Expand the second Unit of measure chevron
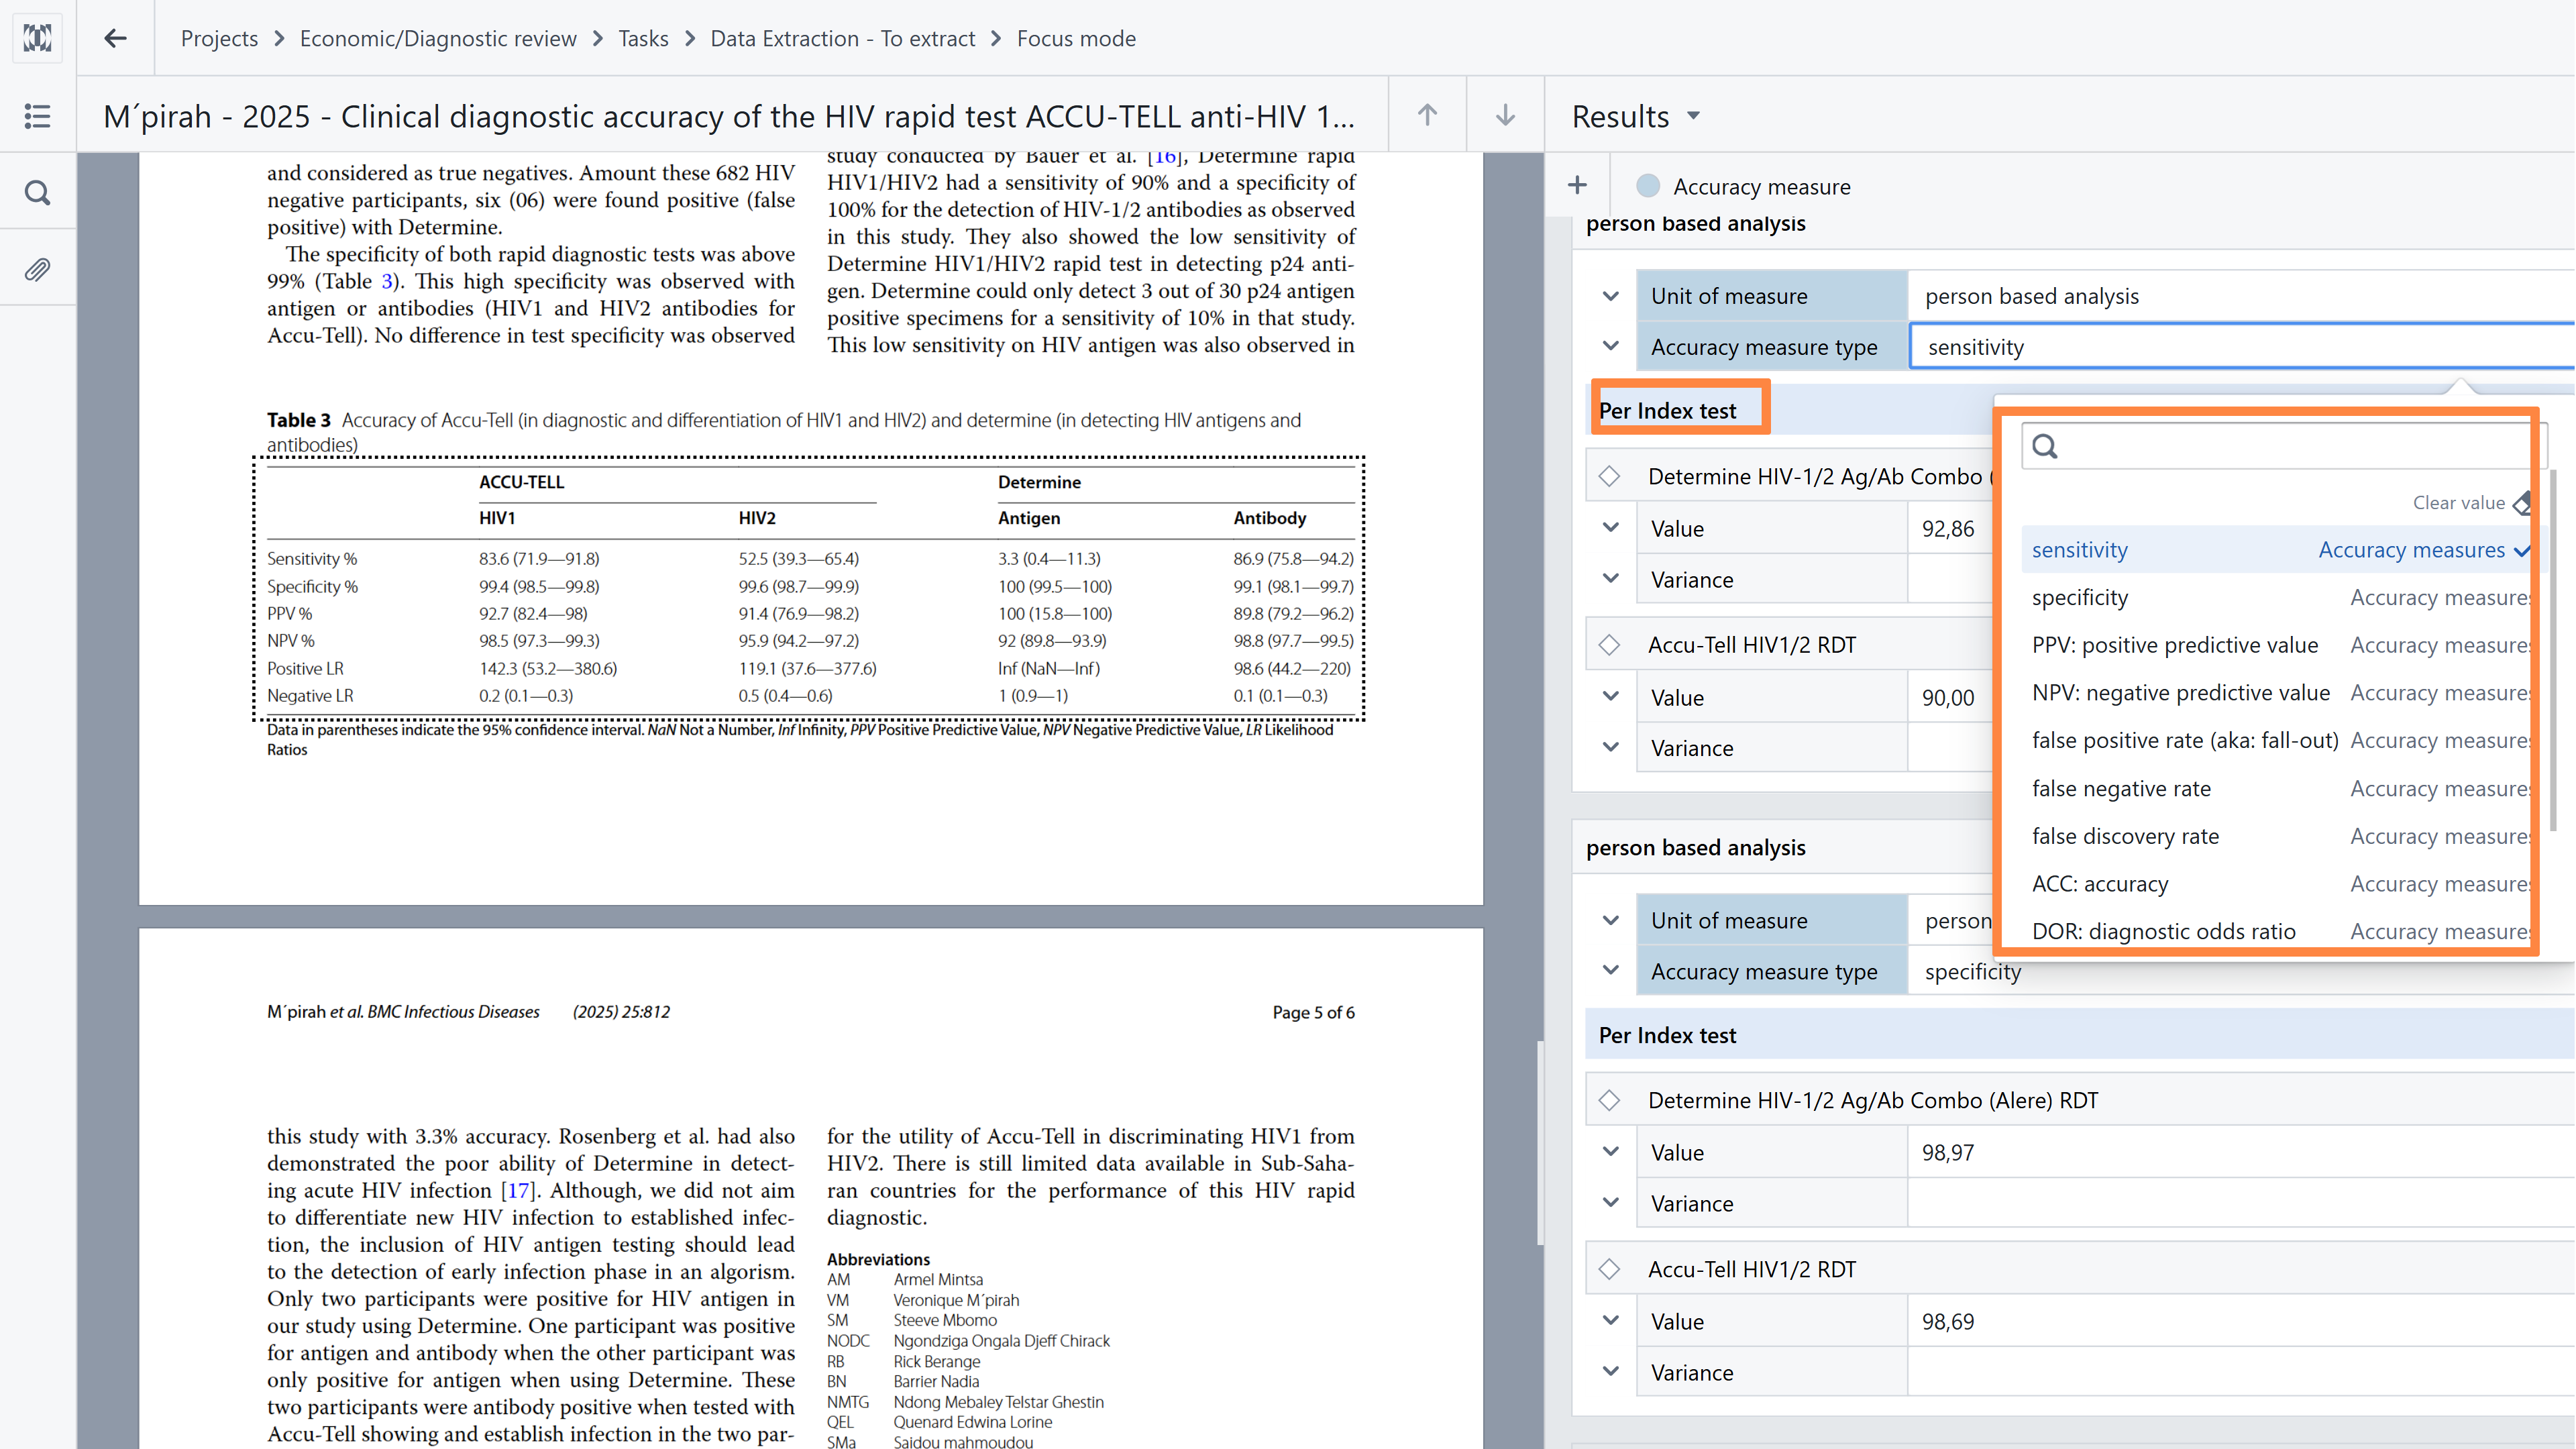This screenshot has height=1449, width=2576. (1610, 920)
